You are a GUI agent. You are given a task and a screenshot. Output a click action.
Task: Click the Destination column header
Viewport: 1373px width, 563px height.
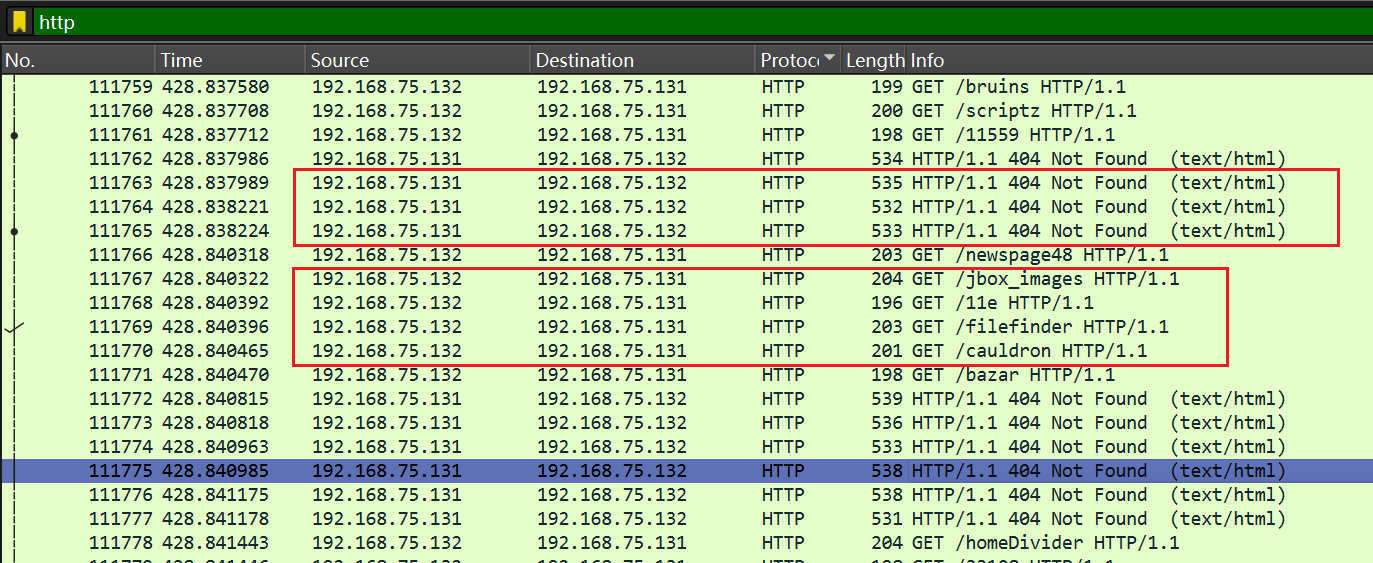coord(642,60)
